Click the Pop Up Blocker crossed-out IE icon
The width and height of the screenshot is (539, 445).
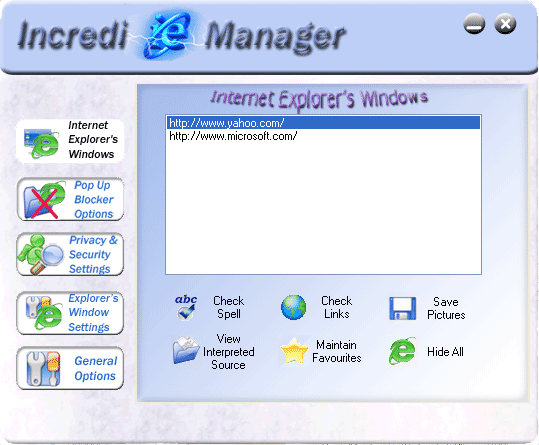coord(44,200)
